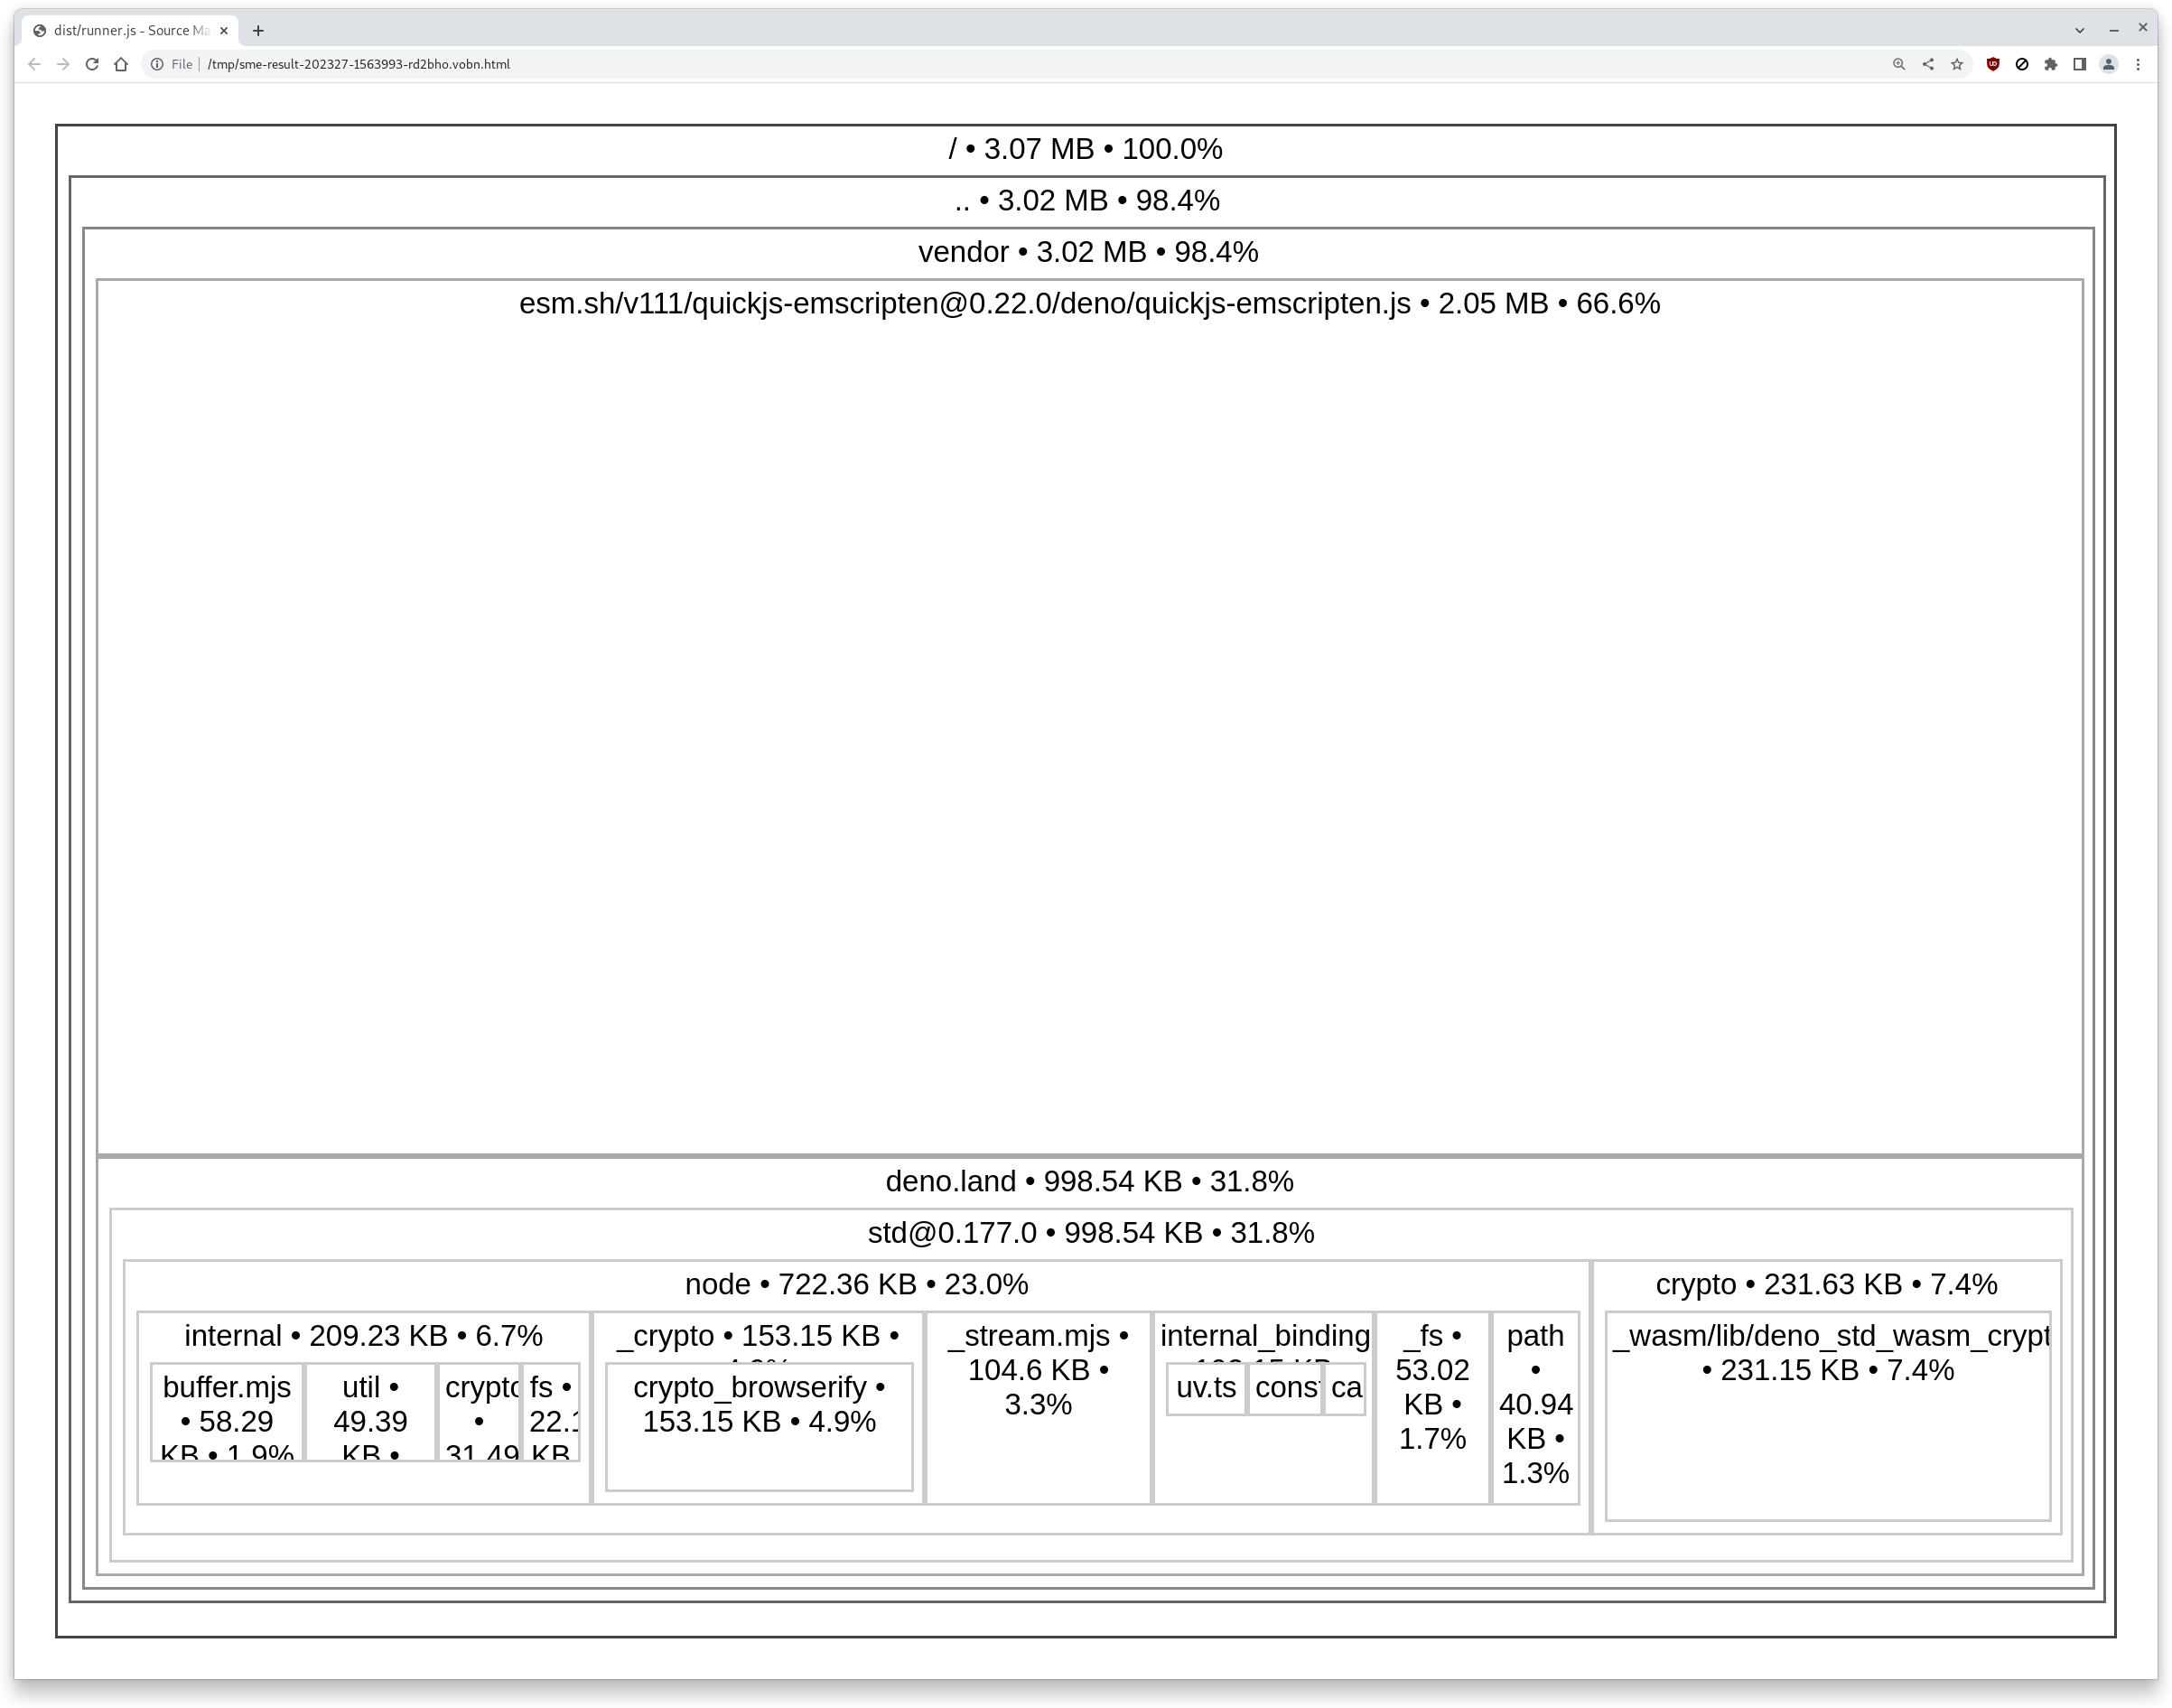Image resolution: width=2172 pixels, height=1708 pixels.
Task: Click the zoom magnifier icon in address bar
Action: click(1898, 64)
